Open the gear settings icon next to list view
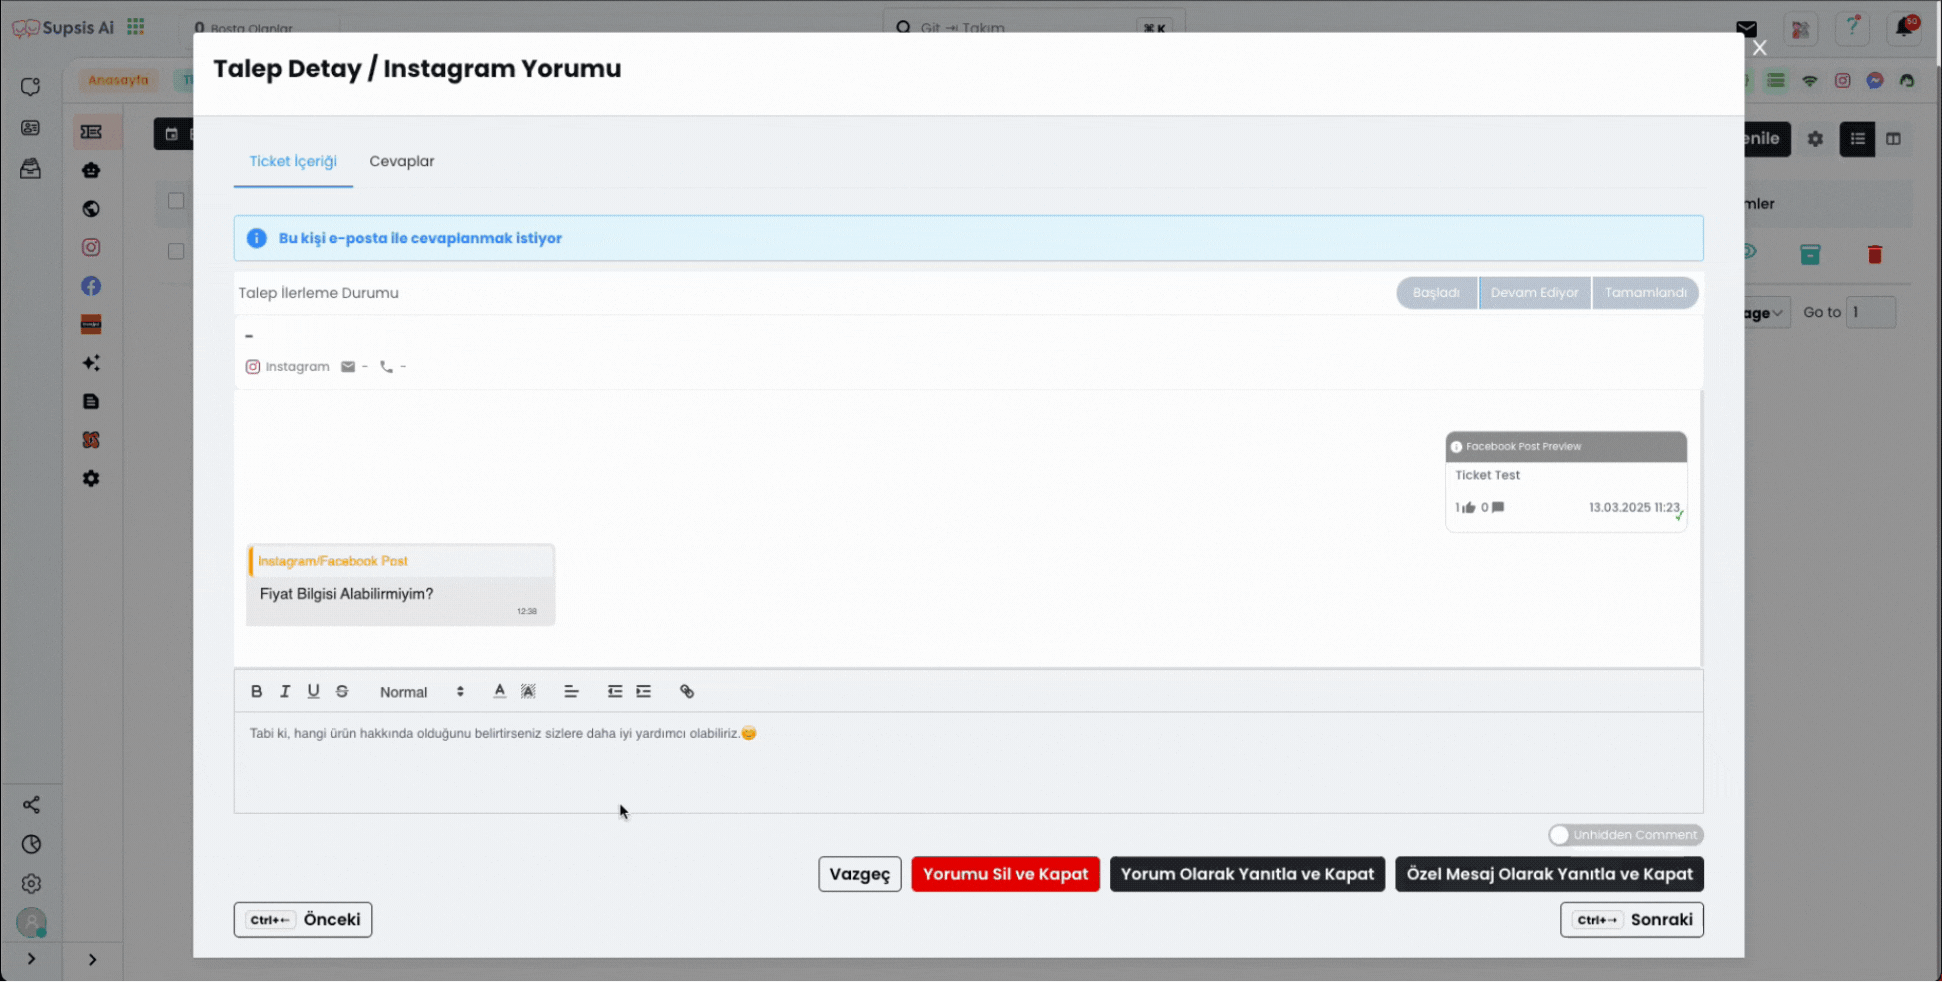 1815,139
